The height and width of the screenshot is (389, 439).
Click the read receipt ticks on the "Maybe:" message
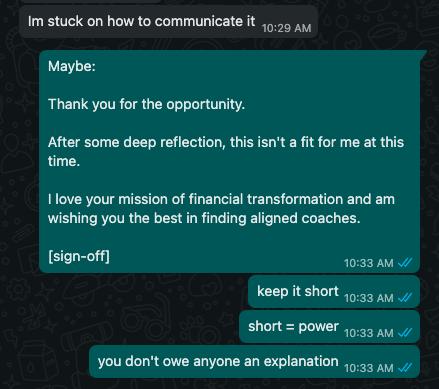tap(405, 263)
